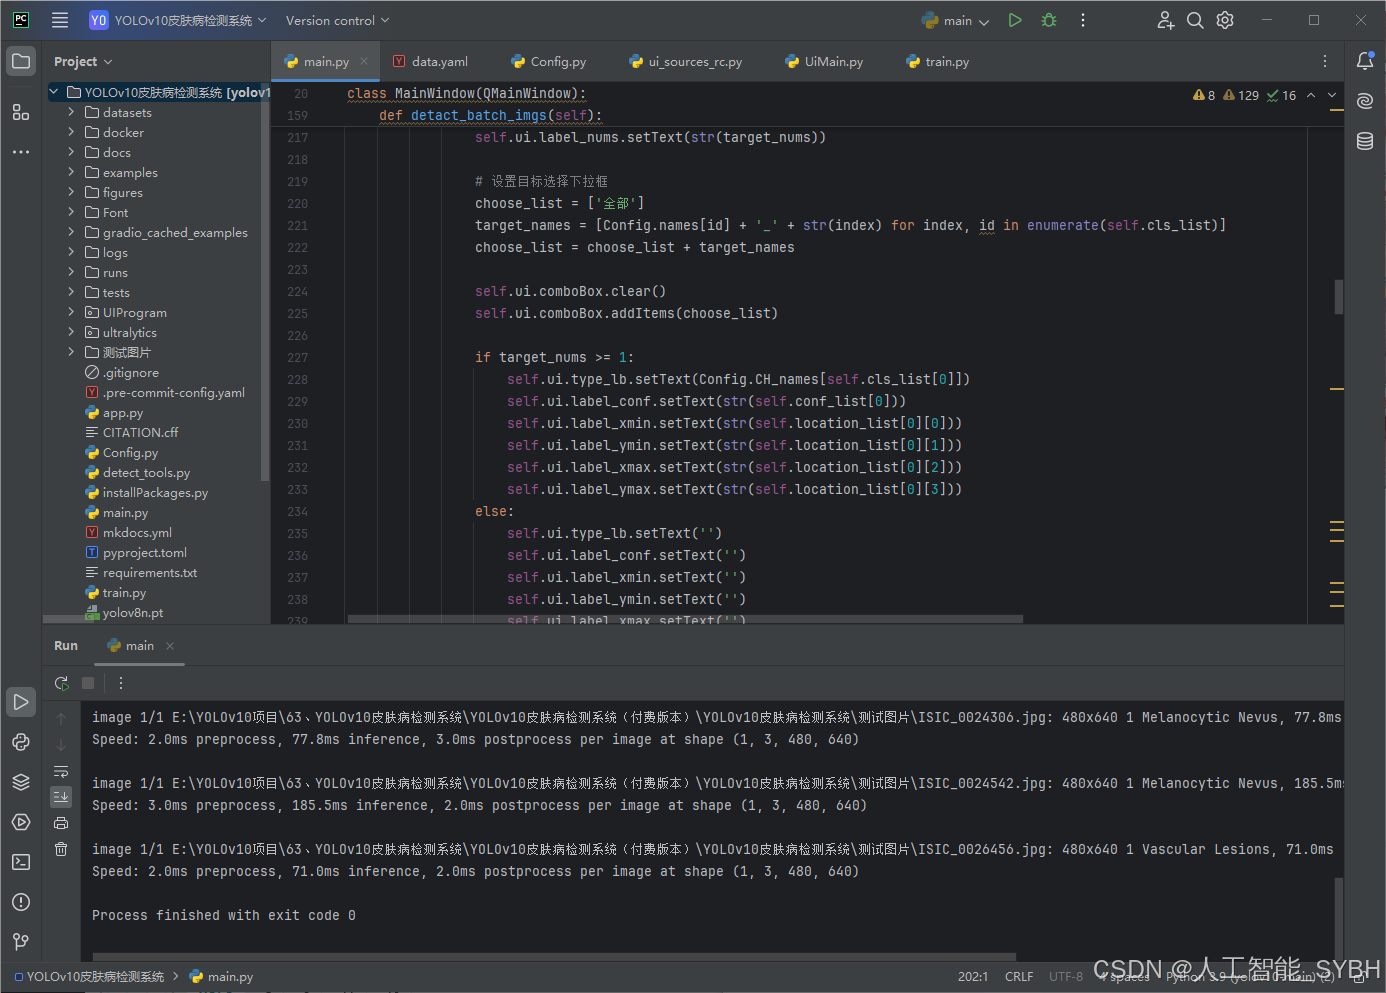Image resolution: width=1386 pixels, height=993 pixels.
Task: Switch to train.py tab
Action: tap(937, 61)
